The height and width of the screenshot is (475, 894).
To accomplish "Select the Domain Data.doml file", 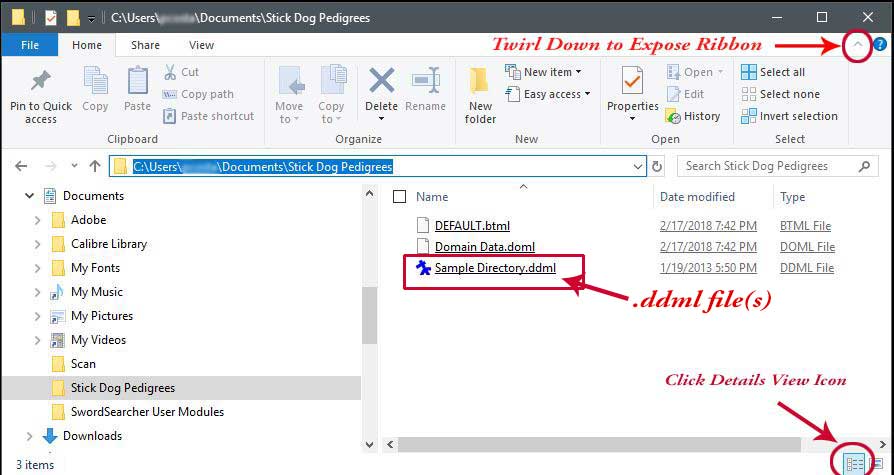I will [485, 247].
